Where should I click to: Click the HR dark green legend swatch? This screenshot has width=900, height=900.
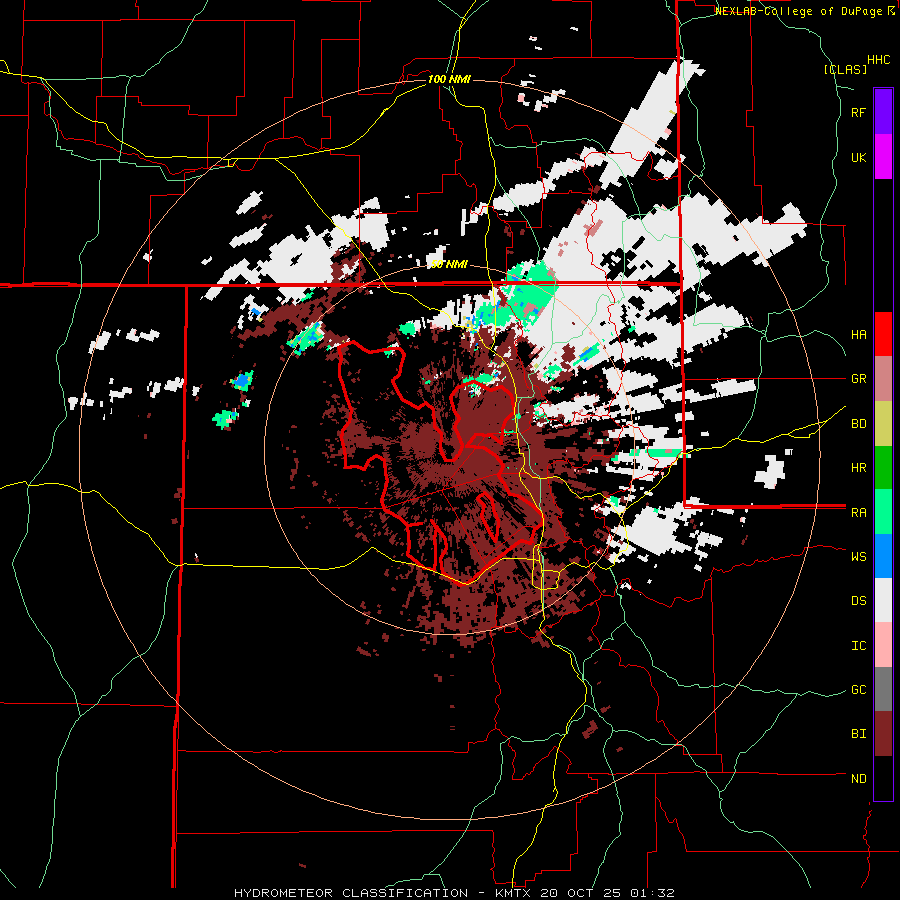coord(883,468)
